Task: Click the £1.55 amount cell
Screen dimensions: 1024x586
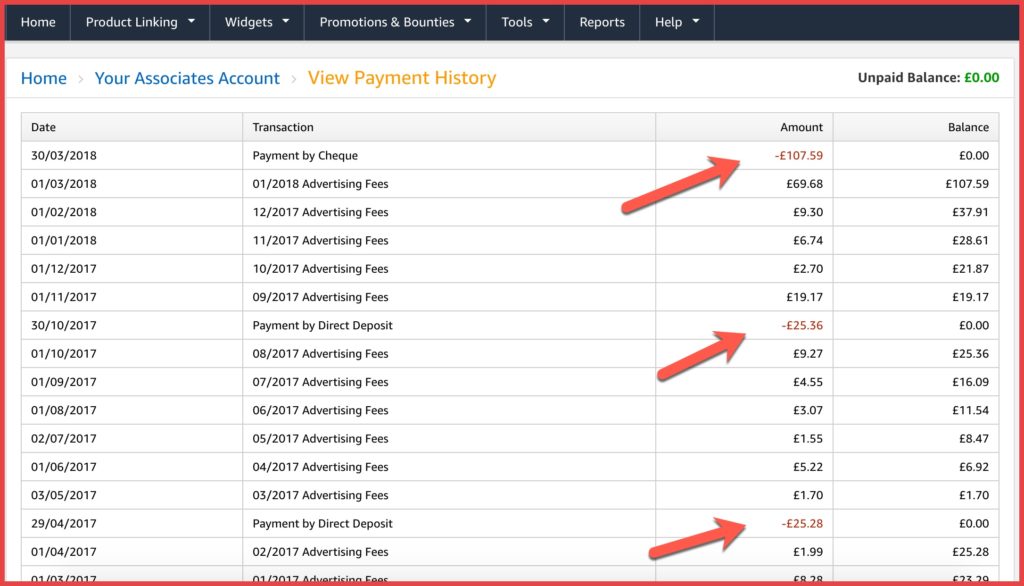Action: (x=744, y=438)
